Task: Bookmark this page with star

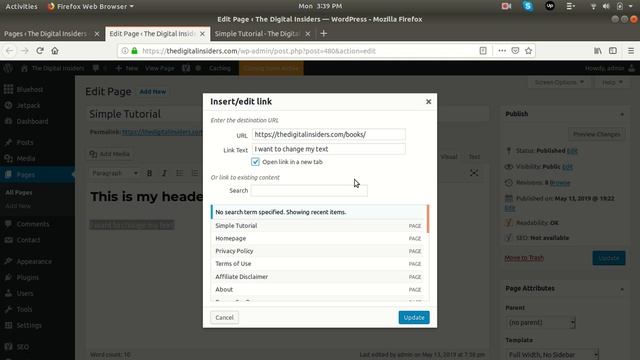Action: pos(529,51)
